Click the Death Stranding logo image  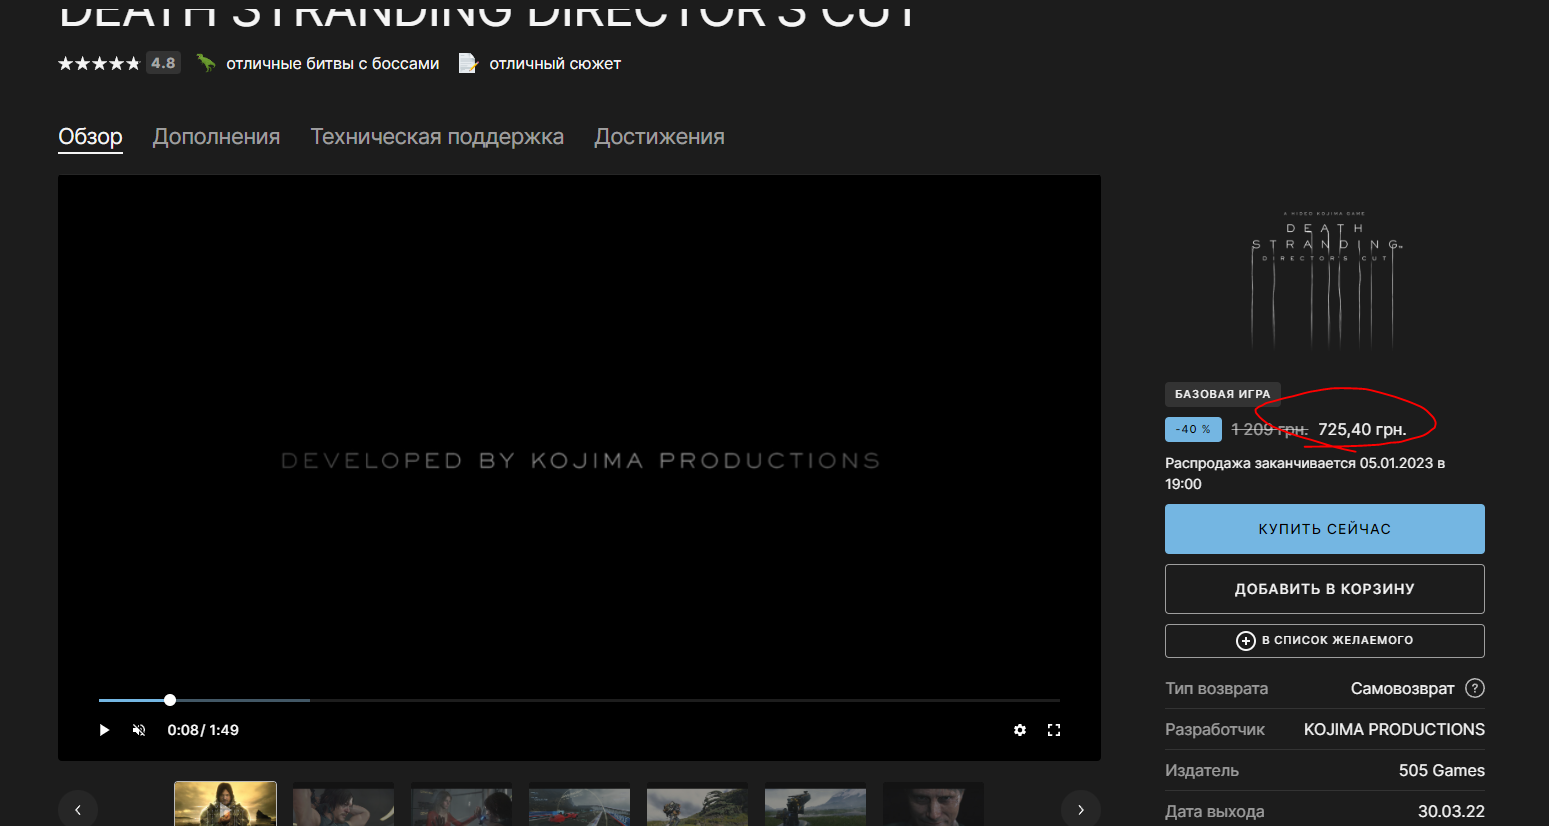[x=1325, y=279]
